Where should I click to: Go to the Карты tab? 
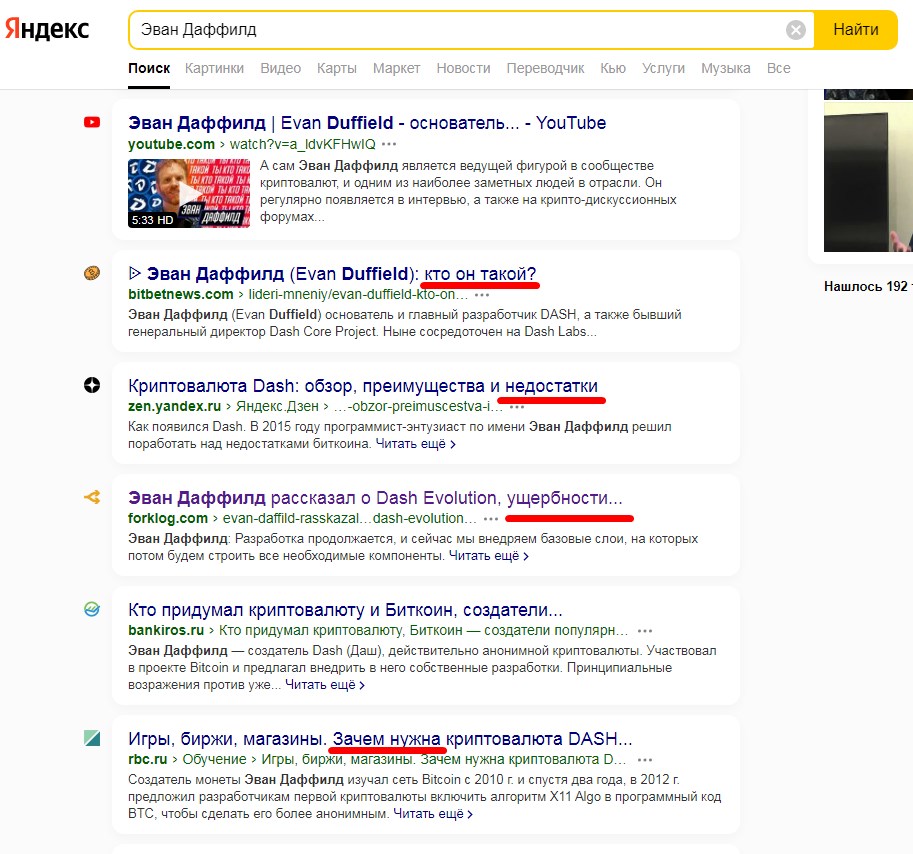tap(337, 68)
